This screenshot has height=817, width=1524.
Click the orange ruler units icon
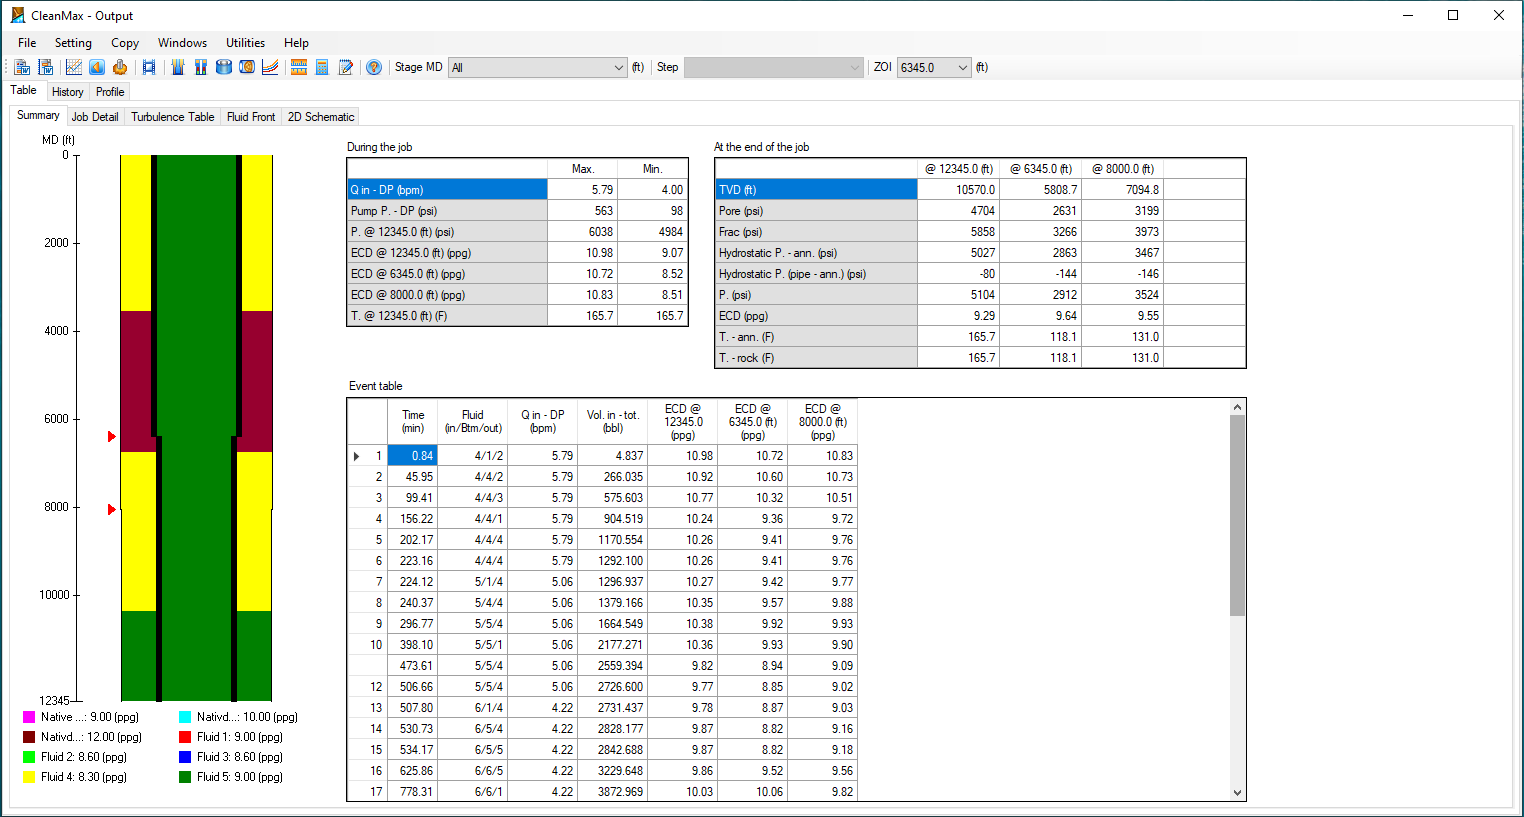tap(298, 67)
